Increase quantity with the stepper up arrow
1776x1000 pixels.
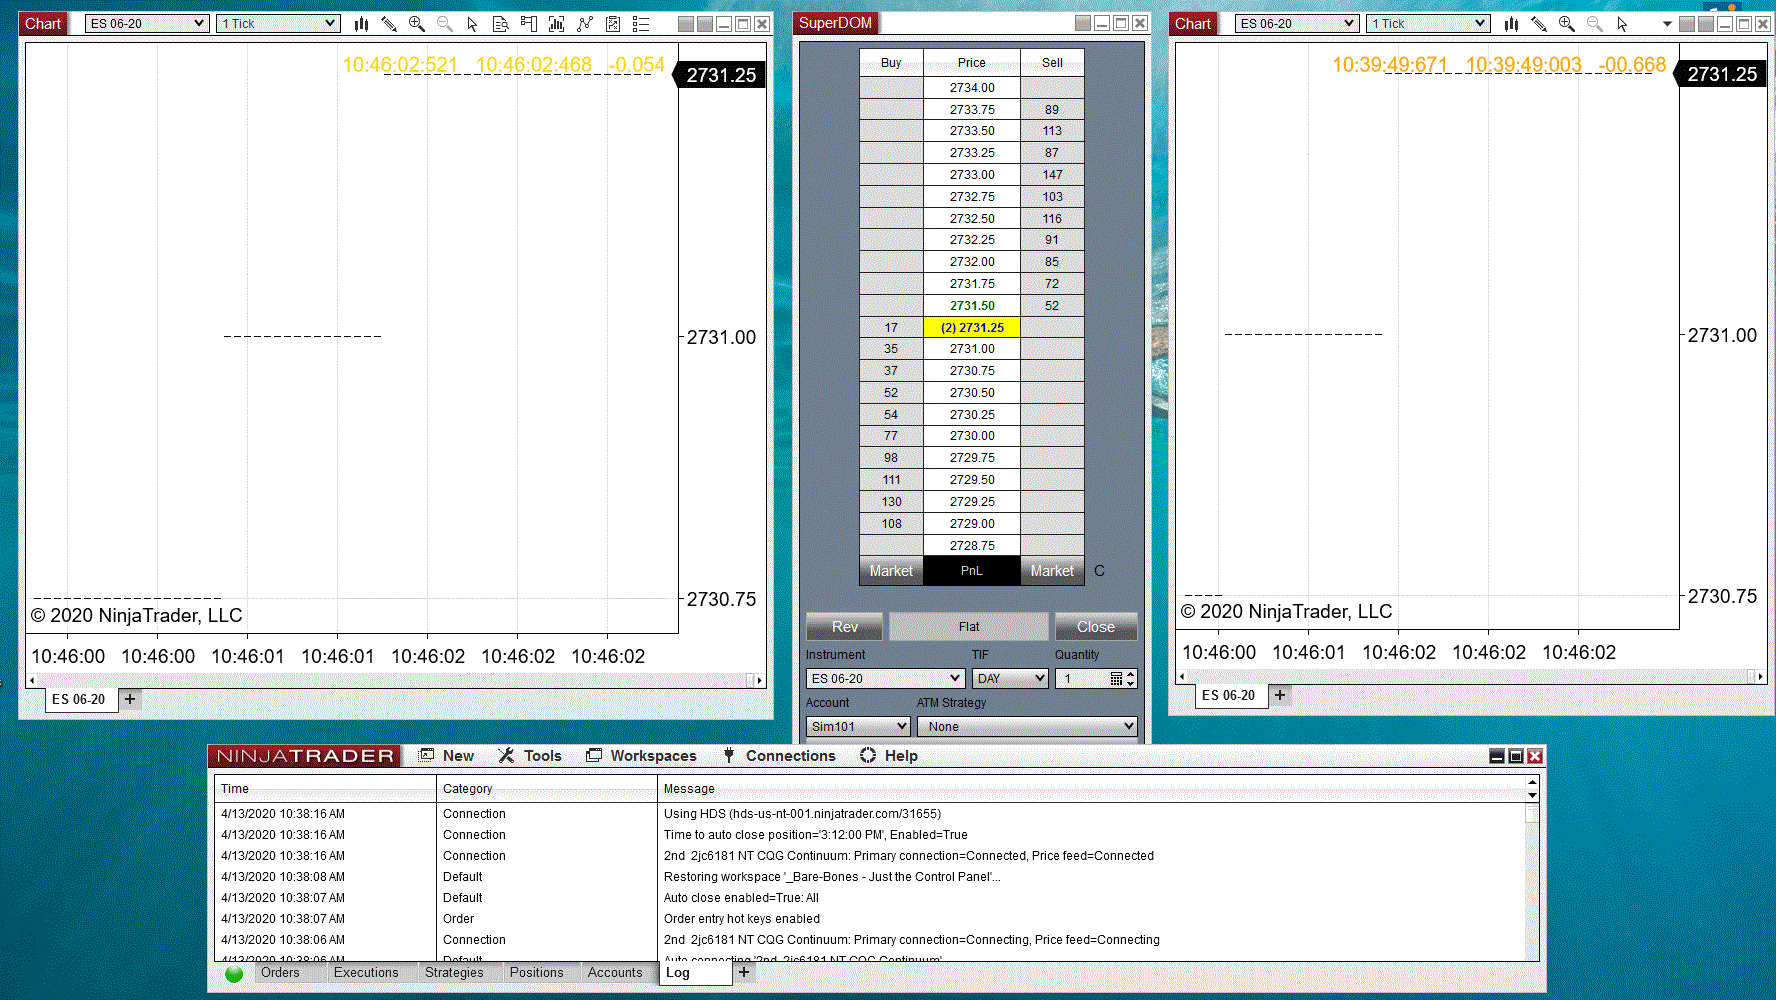(1131, 674)
